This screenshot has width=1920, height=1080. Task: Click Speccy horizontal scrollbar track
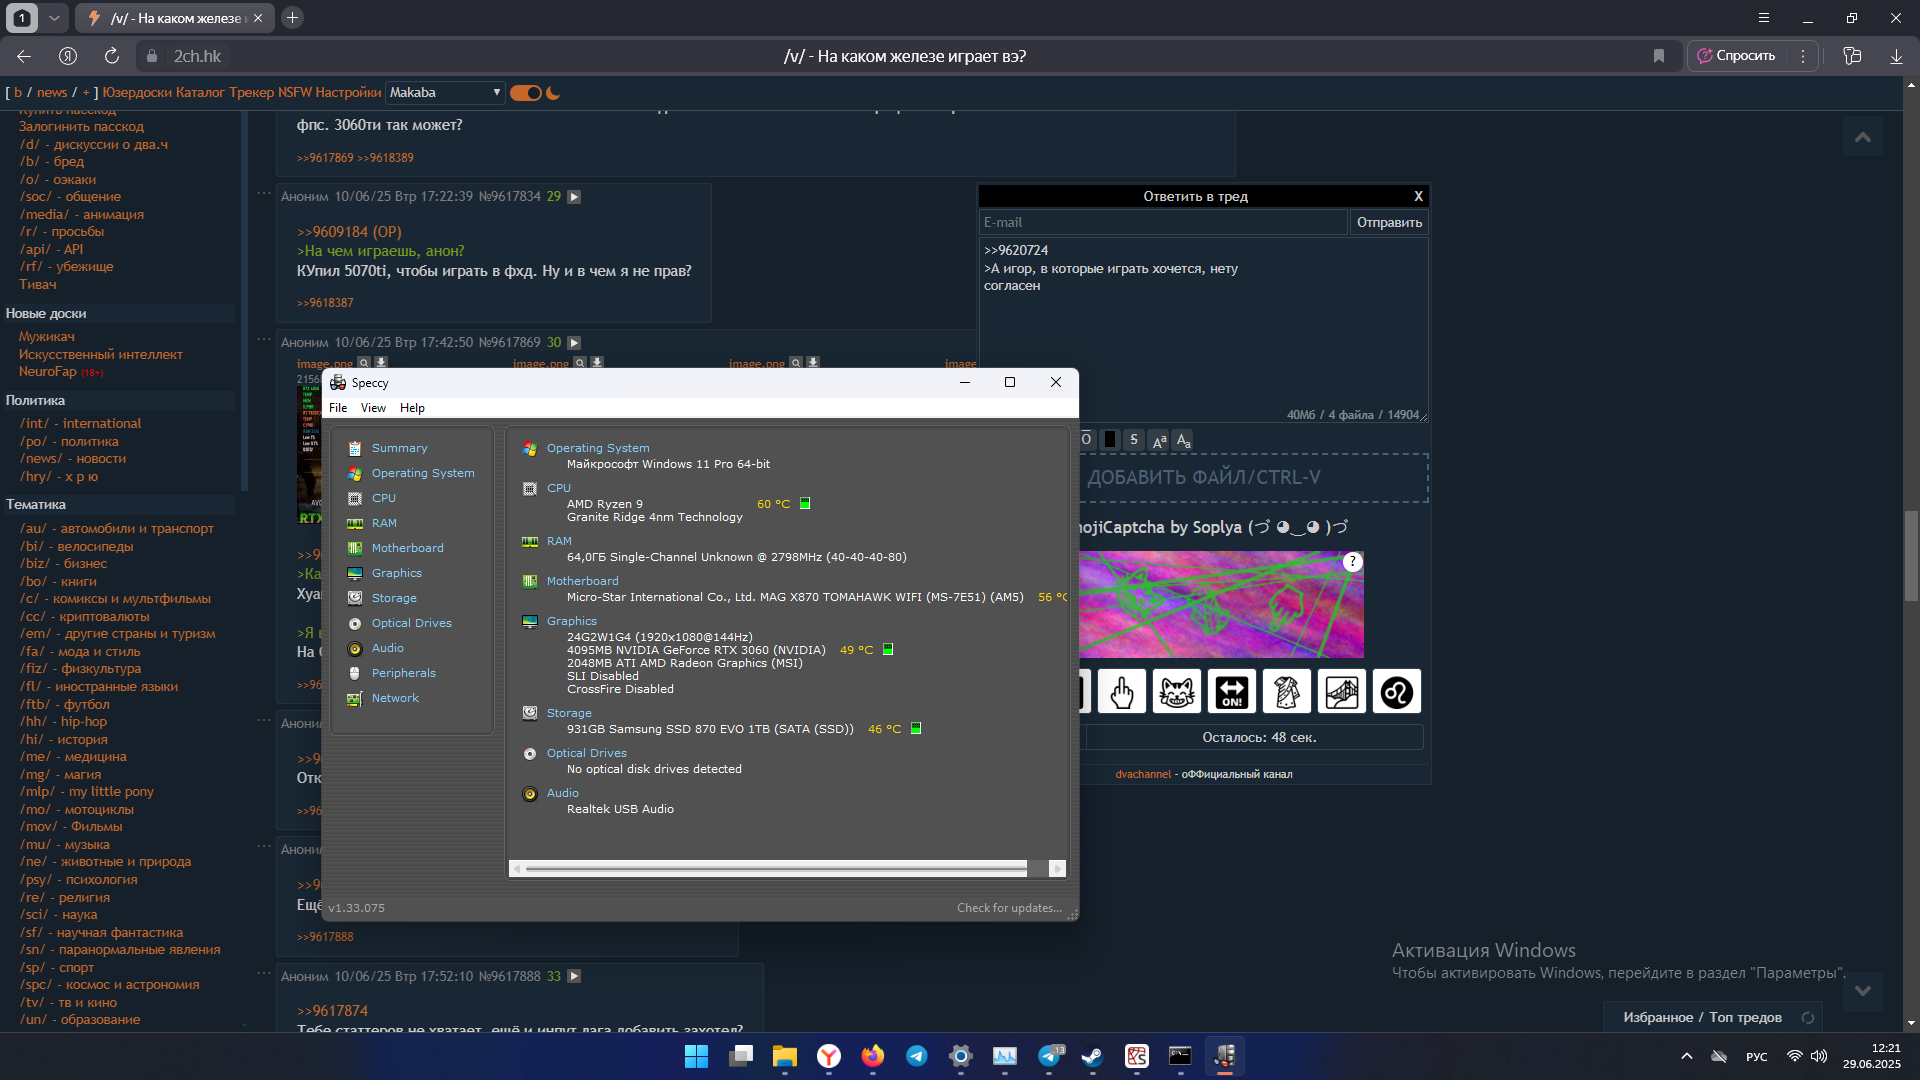[1037, 869]
